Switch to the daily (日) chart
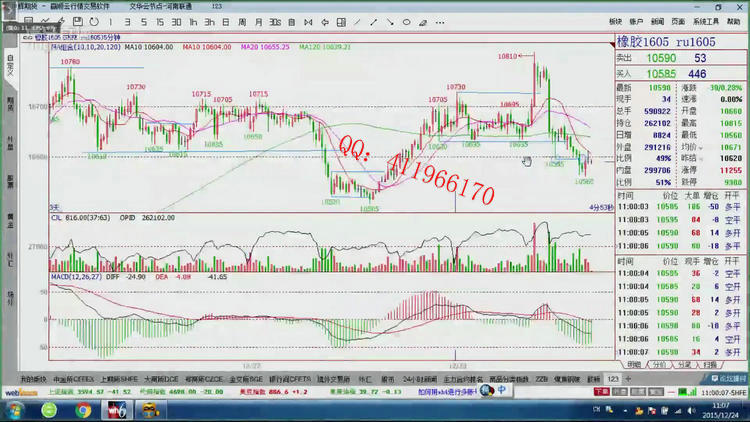750x422 pixels. [x=226, y=22]
